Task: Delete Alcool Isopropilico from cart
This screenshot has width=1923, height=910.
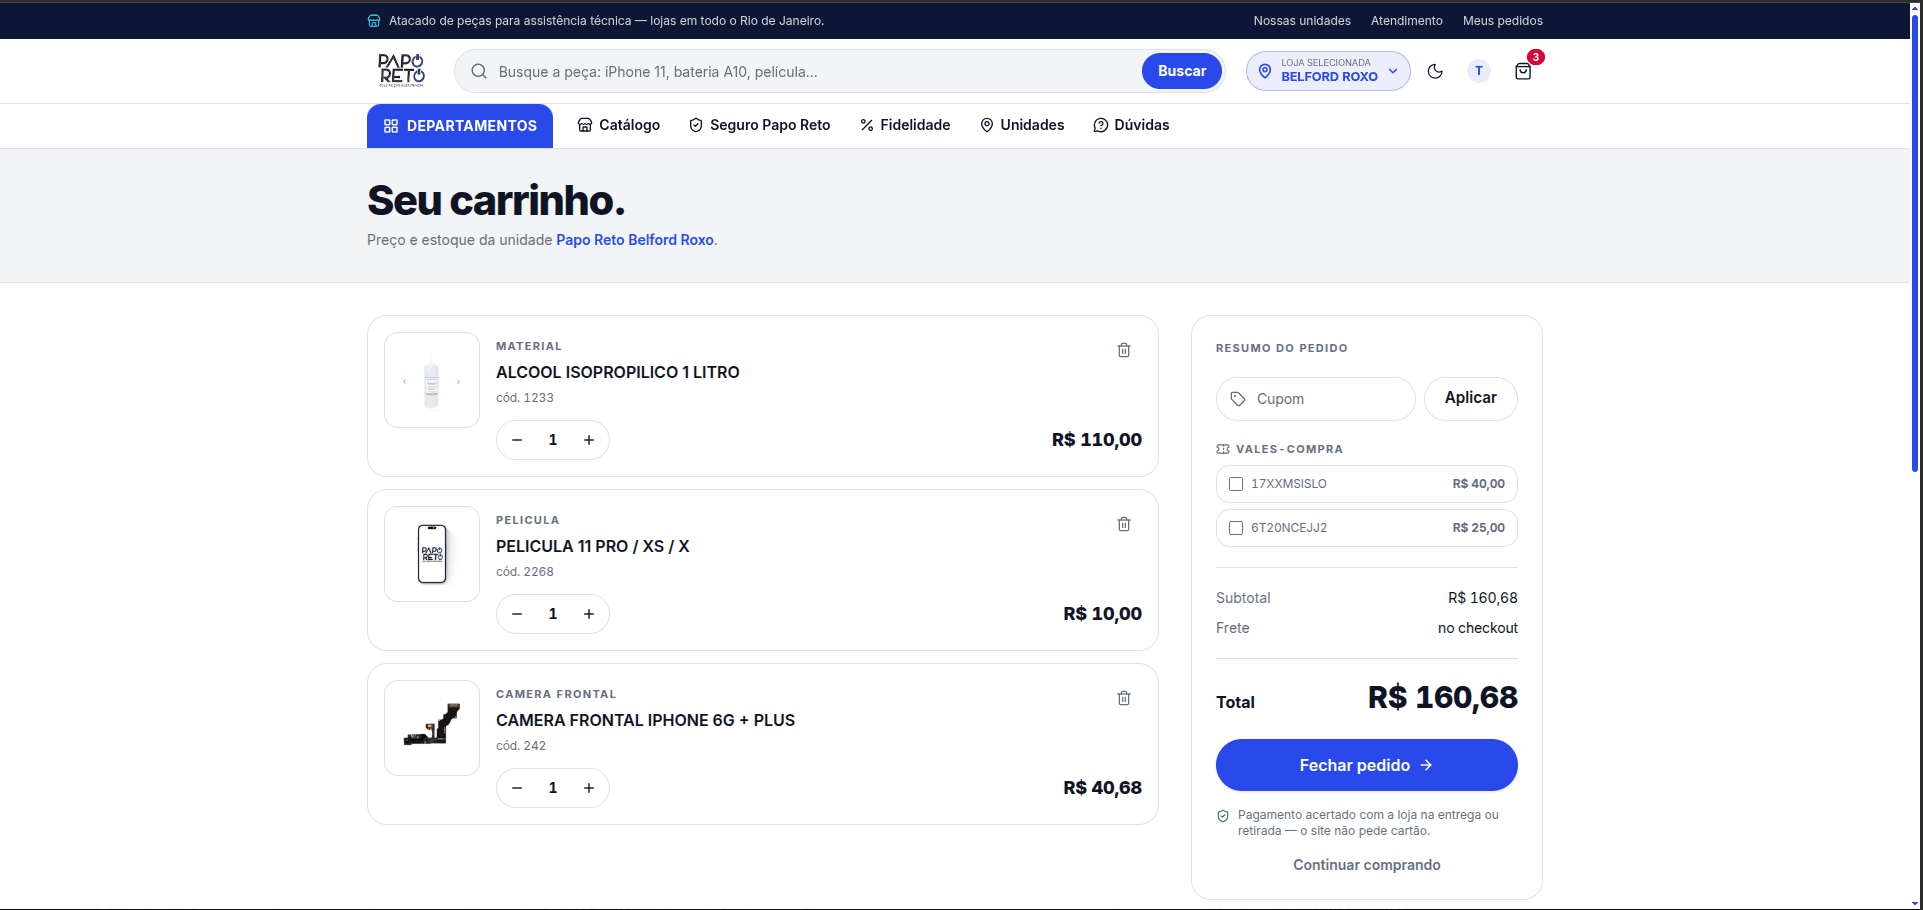Action: pos(1124,350)
